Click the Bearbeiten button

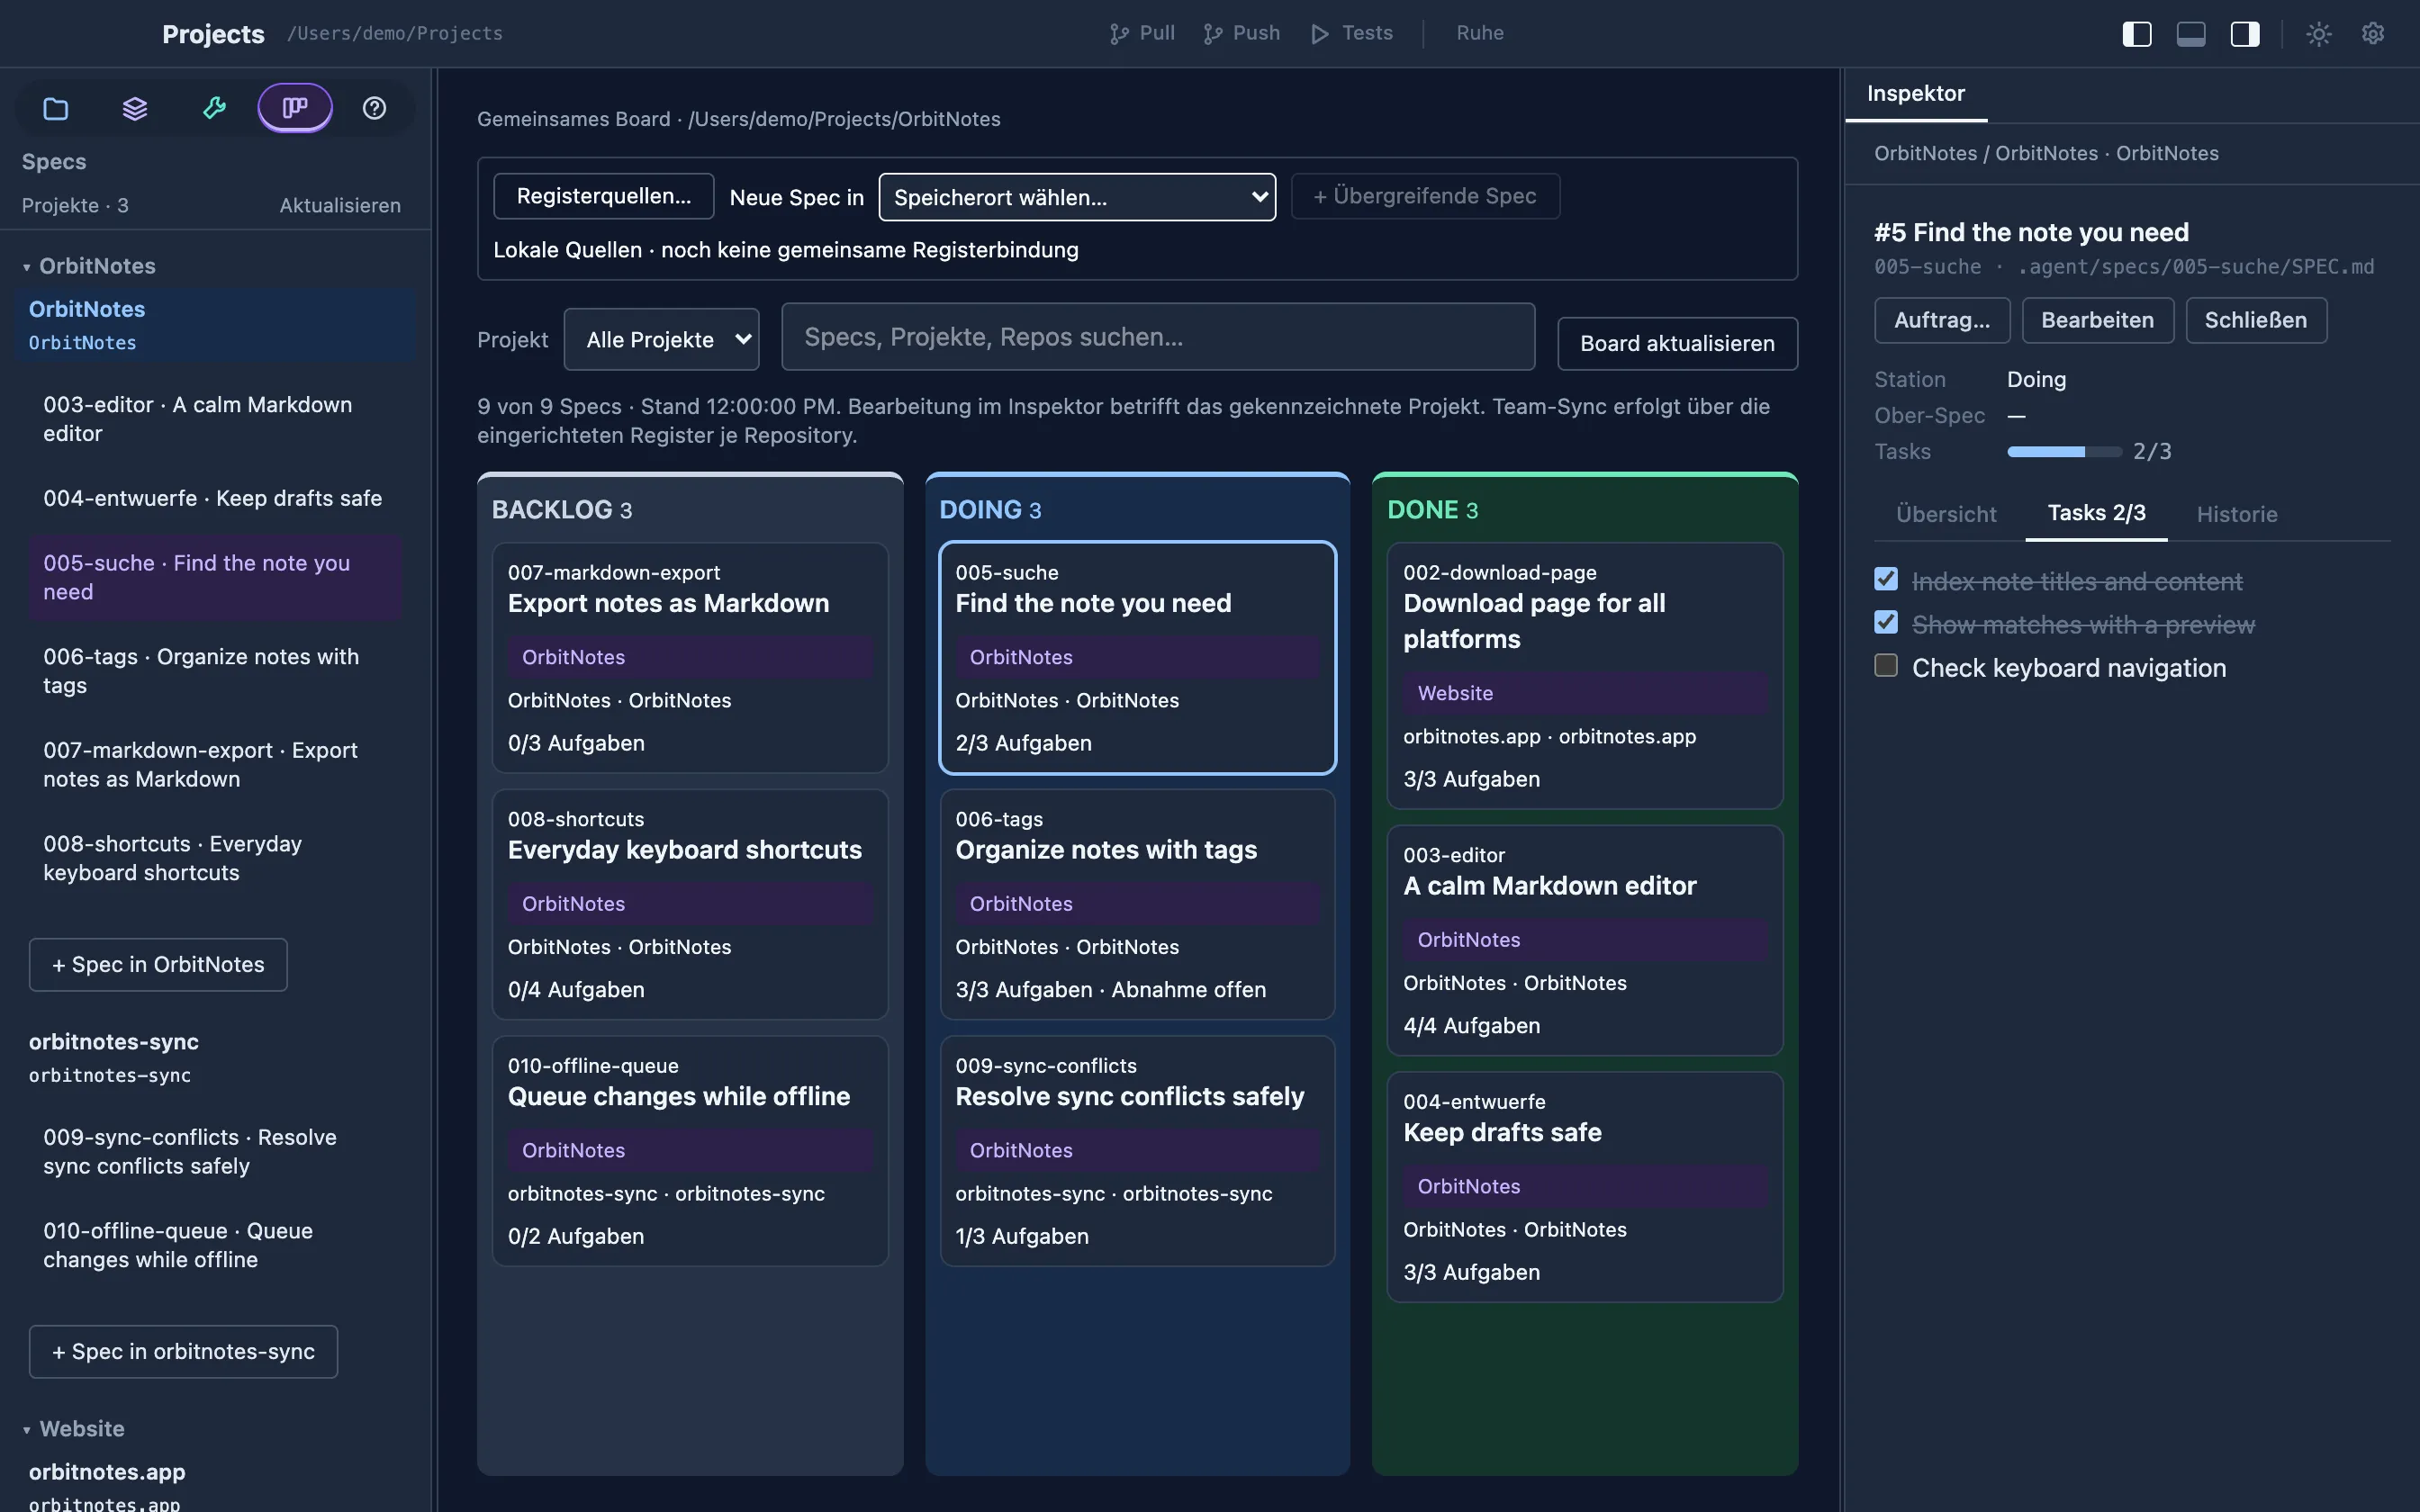pos(2097,320)
